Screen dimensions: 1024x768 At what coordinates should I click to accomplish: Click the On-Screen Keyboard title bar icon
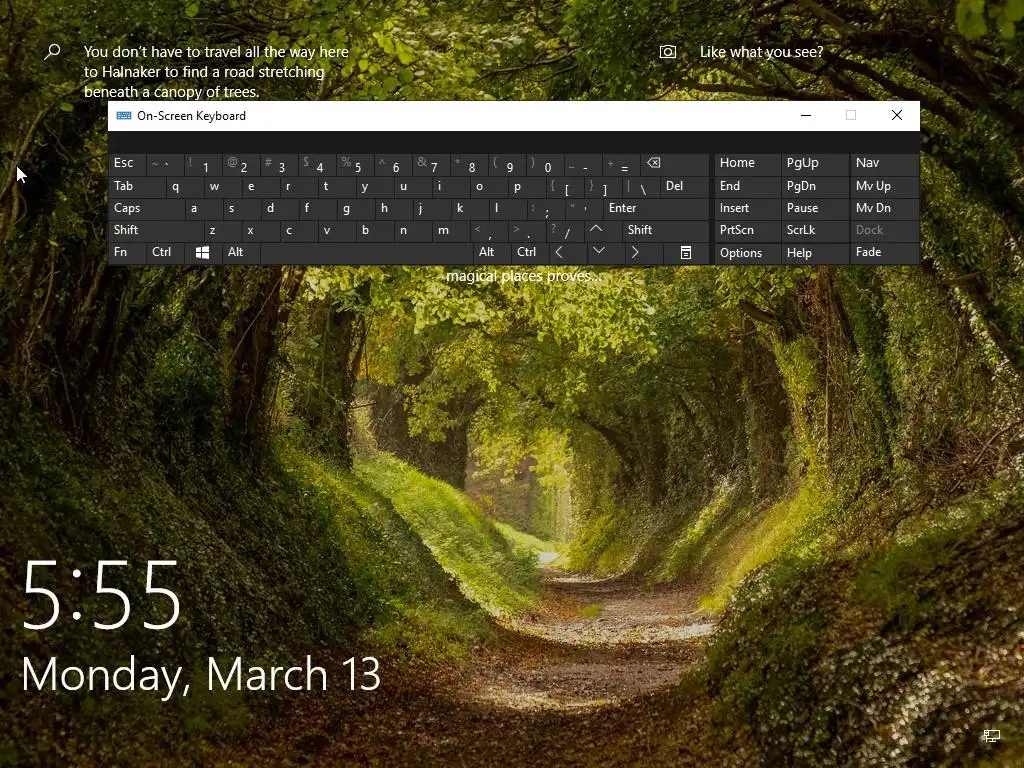(123, 116)
